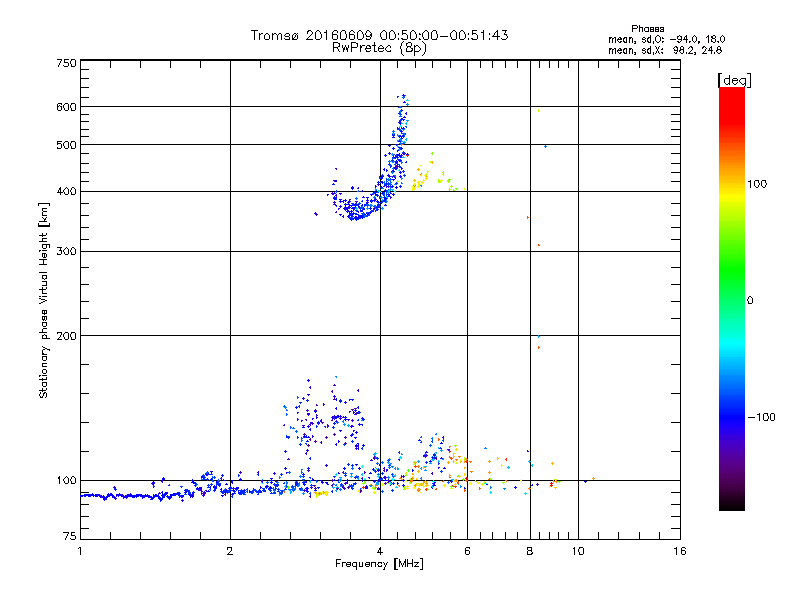The image size is (800, 600).
Task: Click the 'Phases' header label
Action: pyautogui.click(x=647, y=29)
